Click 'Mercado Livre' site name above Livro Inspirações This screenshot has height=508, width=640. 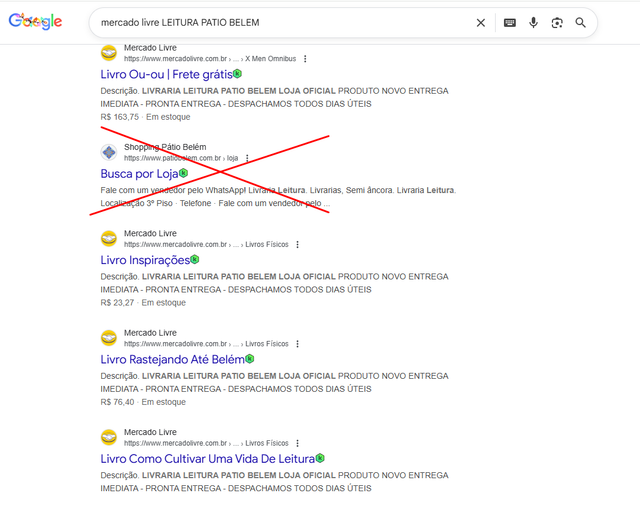[150, 233]
